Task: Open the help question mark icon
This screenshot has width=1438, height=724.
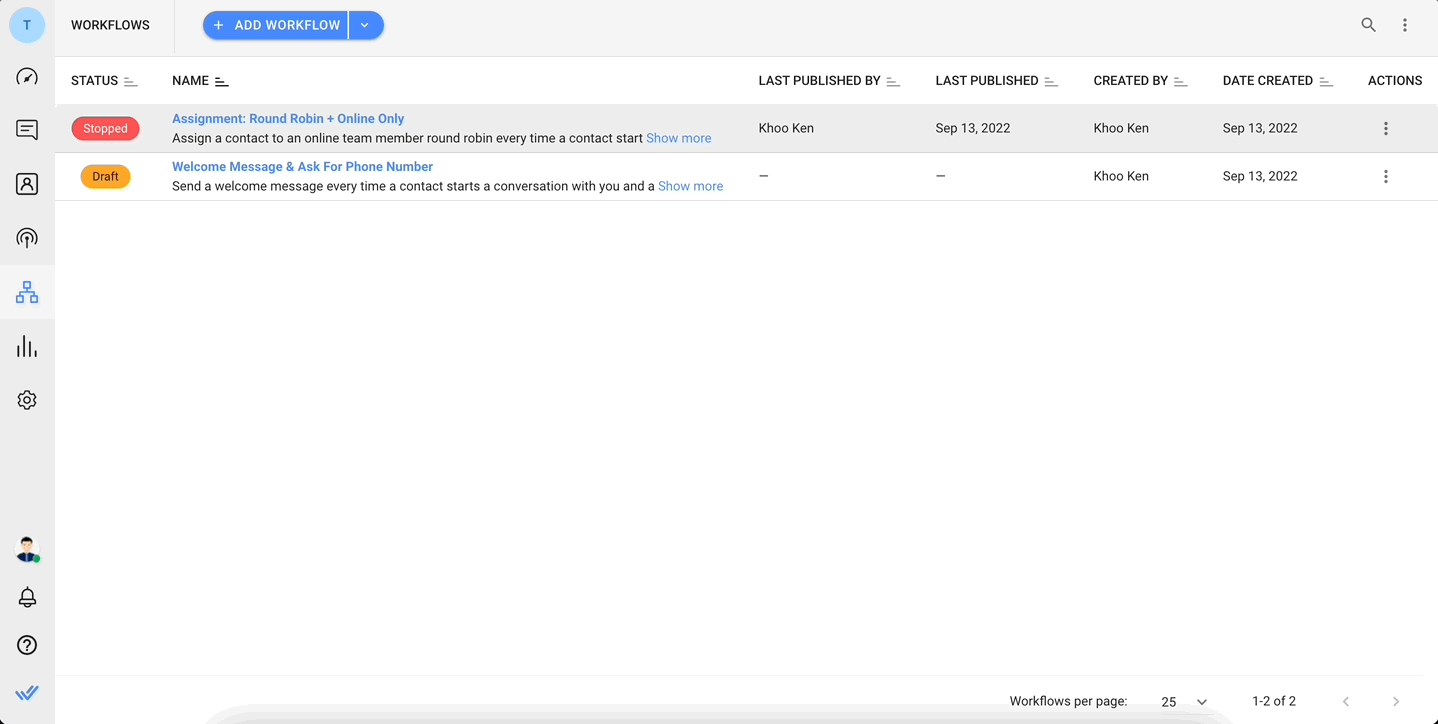Action: click(x=27, y=645)
